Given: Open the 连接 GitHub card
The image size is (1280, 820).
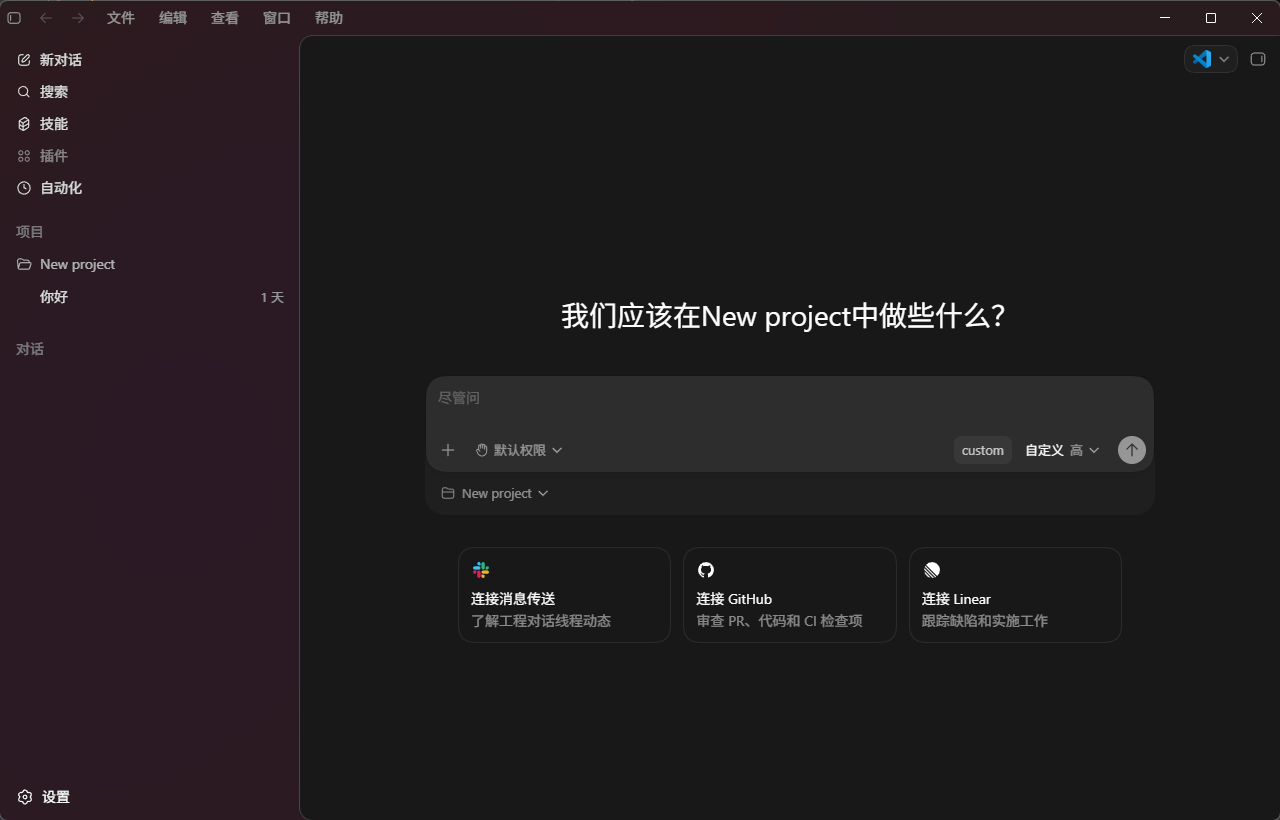Looking at the screenshot, I should (790, 595).
